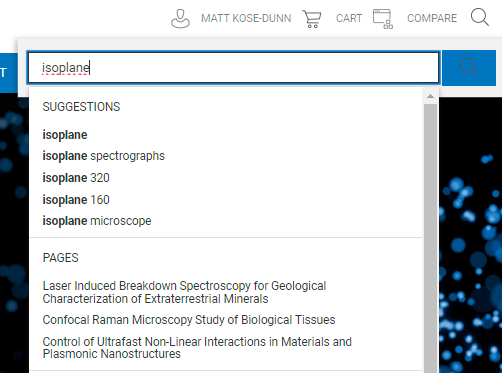Select 'isoplane 320' suggestion
Viewport: 502px width, 373px height.
[x=76, y=178]
